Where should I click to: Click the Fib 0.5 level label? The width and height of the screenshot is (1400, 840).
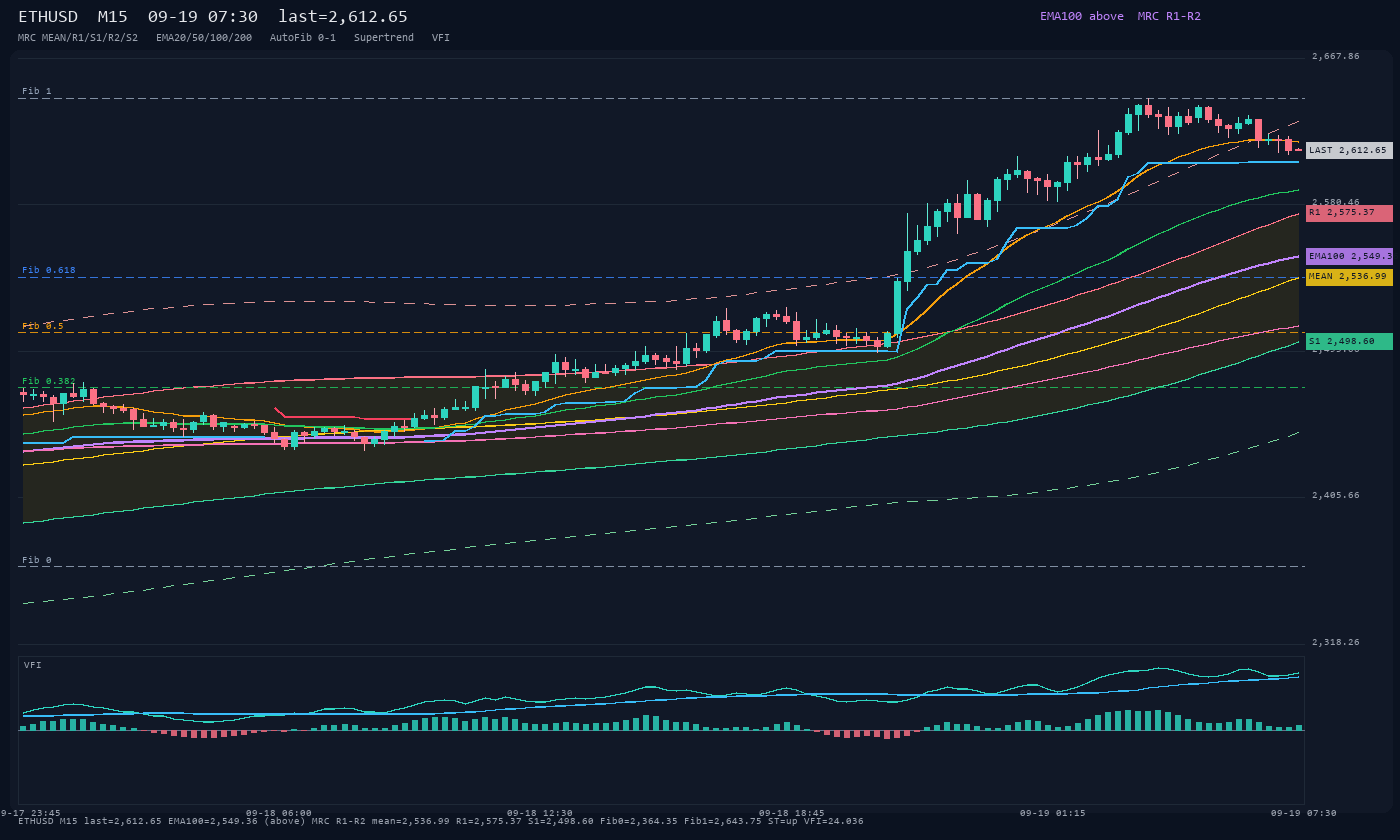43,326
